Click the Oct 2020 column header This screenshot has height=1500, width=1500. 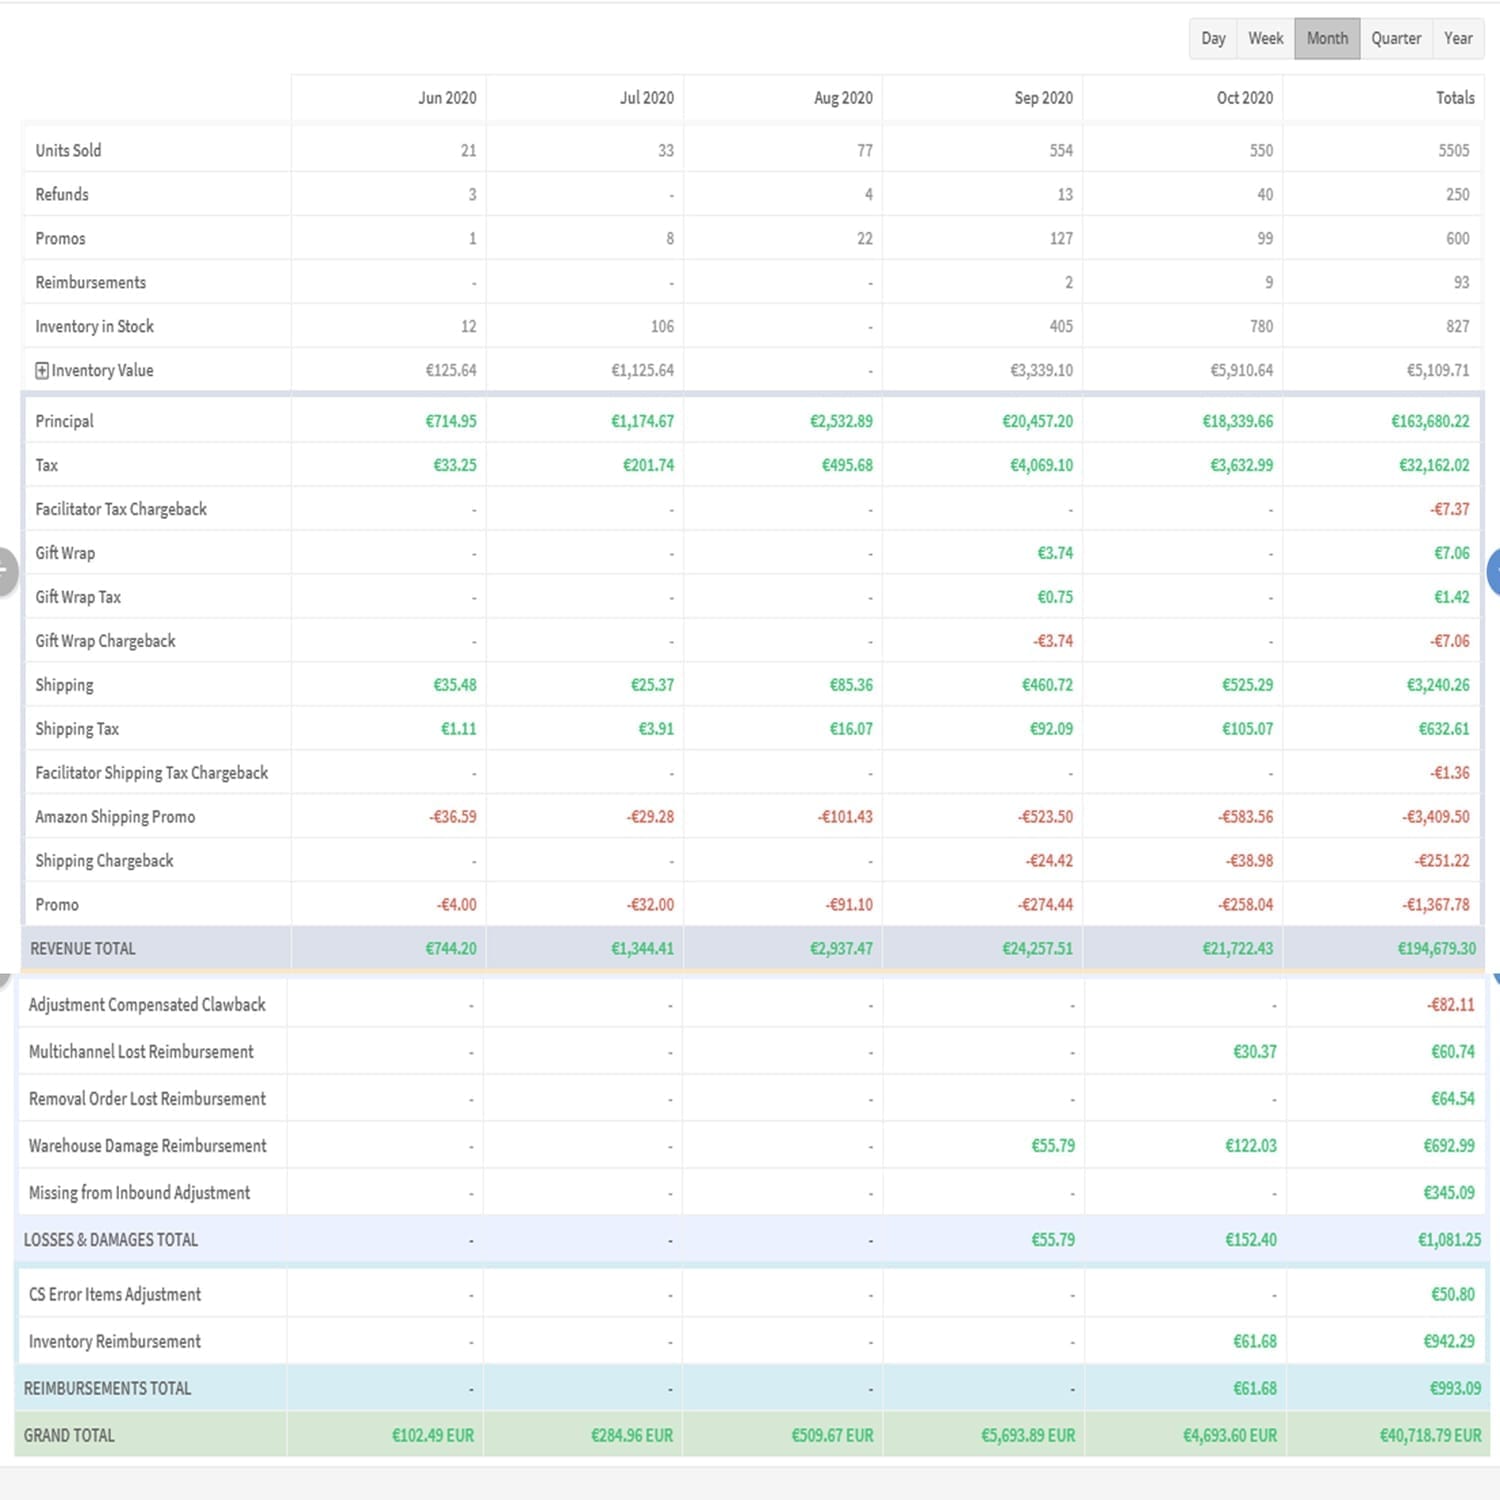[x=1244, y=98]
